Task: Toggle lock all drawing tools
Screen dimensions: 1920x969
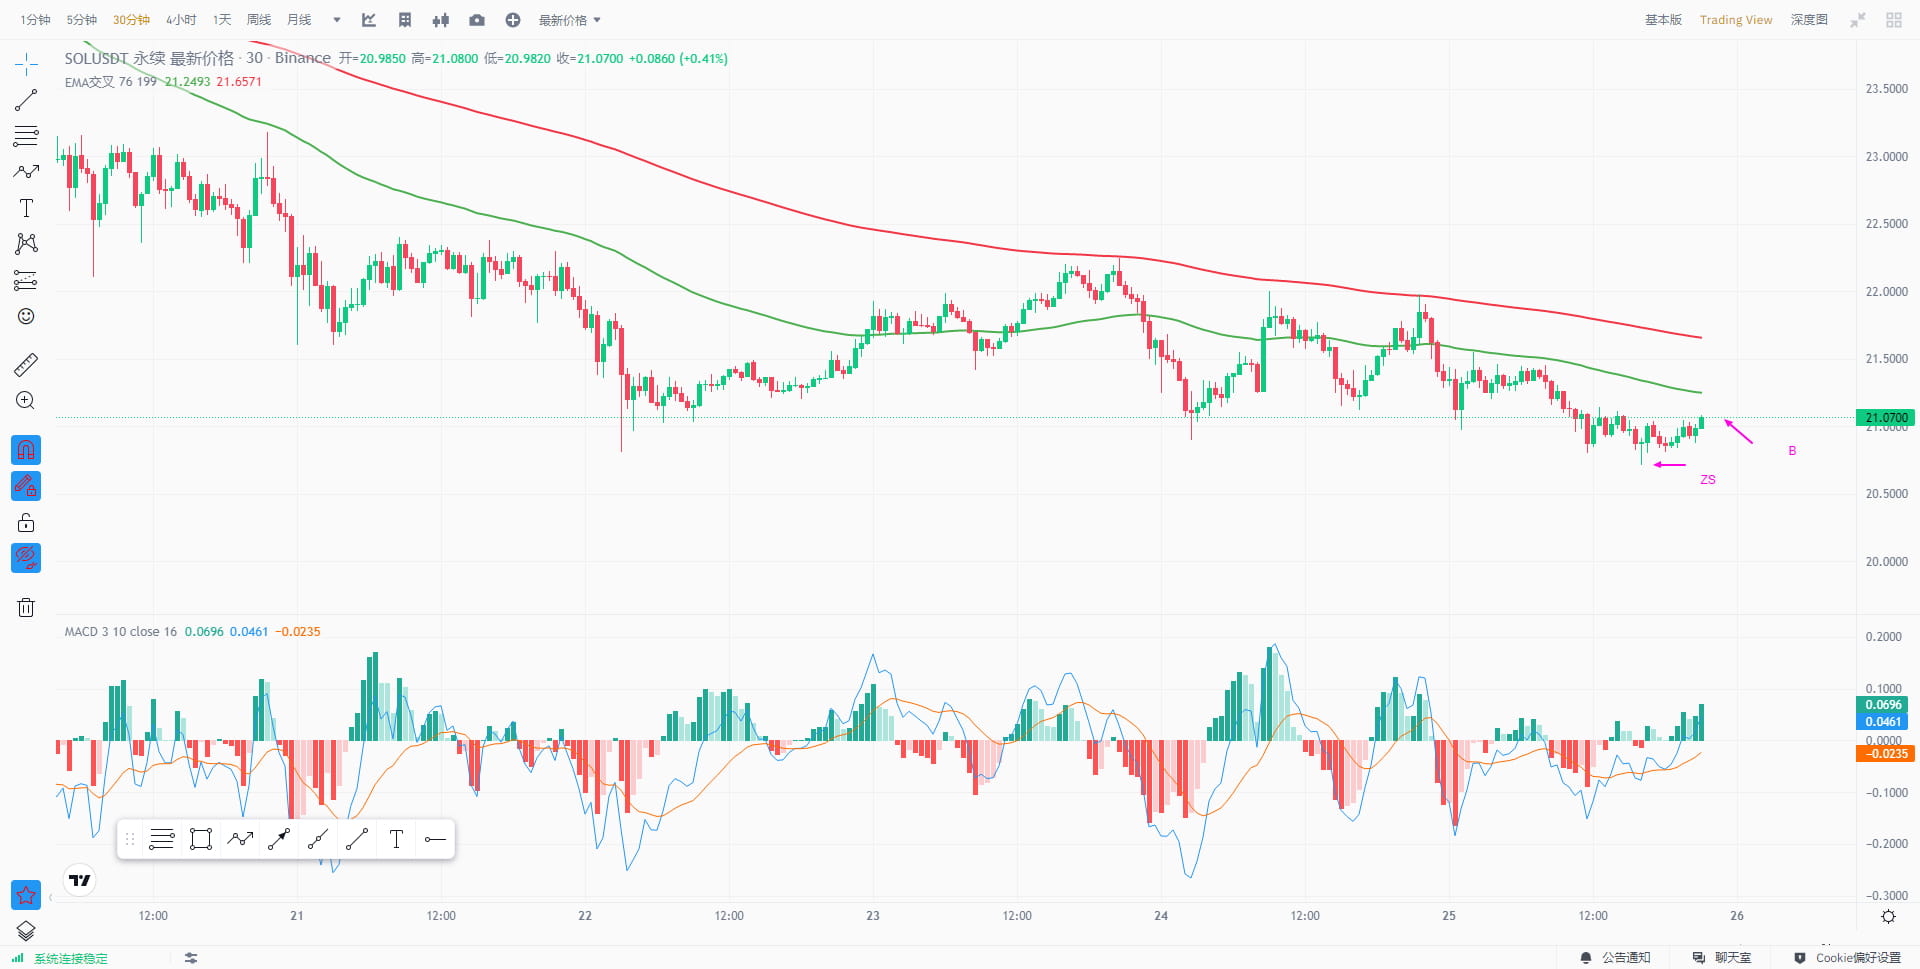Action: (x=26, y=522)
